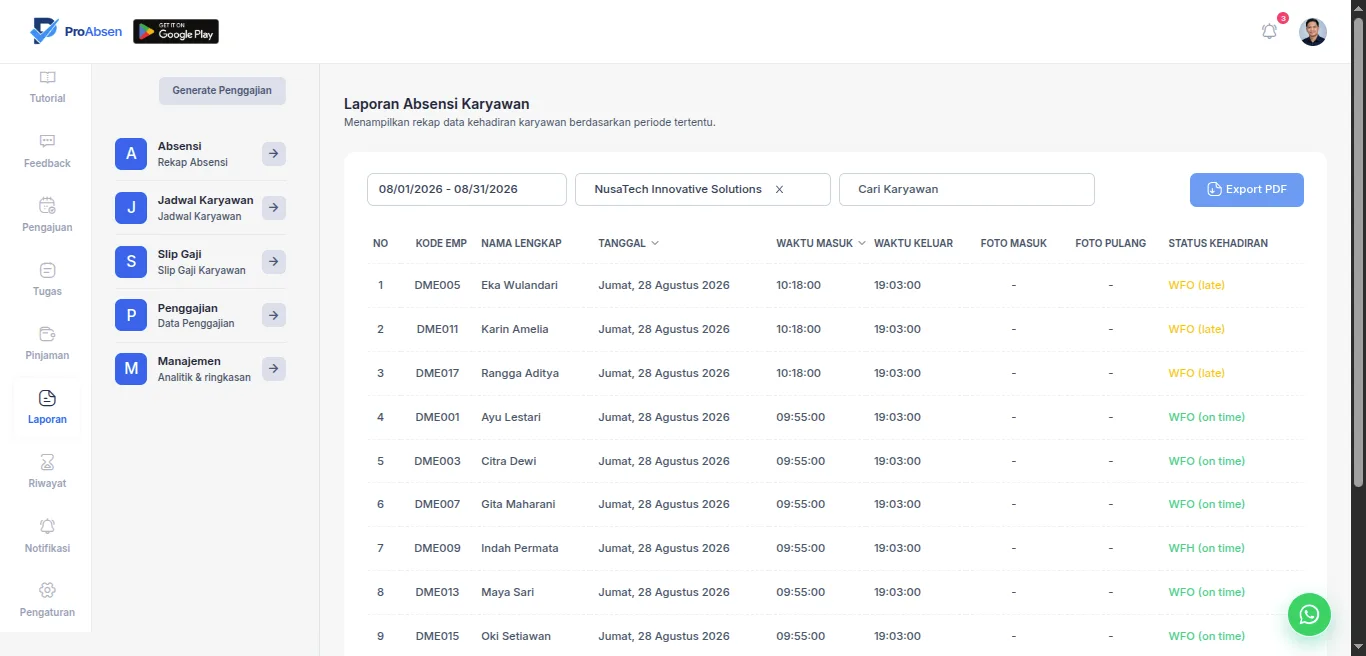Open the Penggajian arrow button
The height and width of the screenshot is (656, 1366).
(274, 315)
